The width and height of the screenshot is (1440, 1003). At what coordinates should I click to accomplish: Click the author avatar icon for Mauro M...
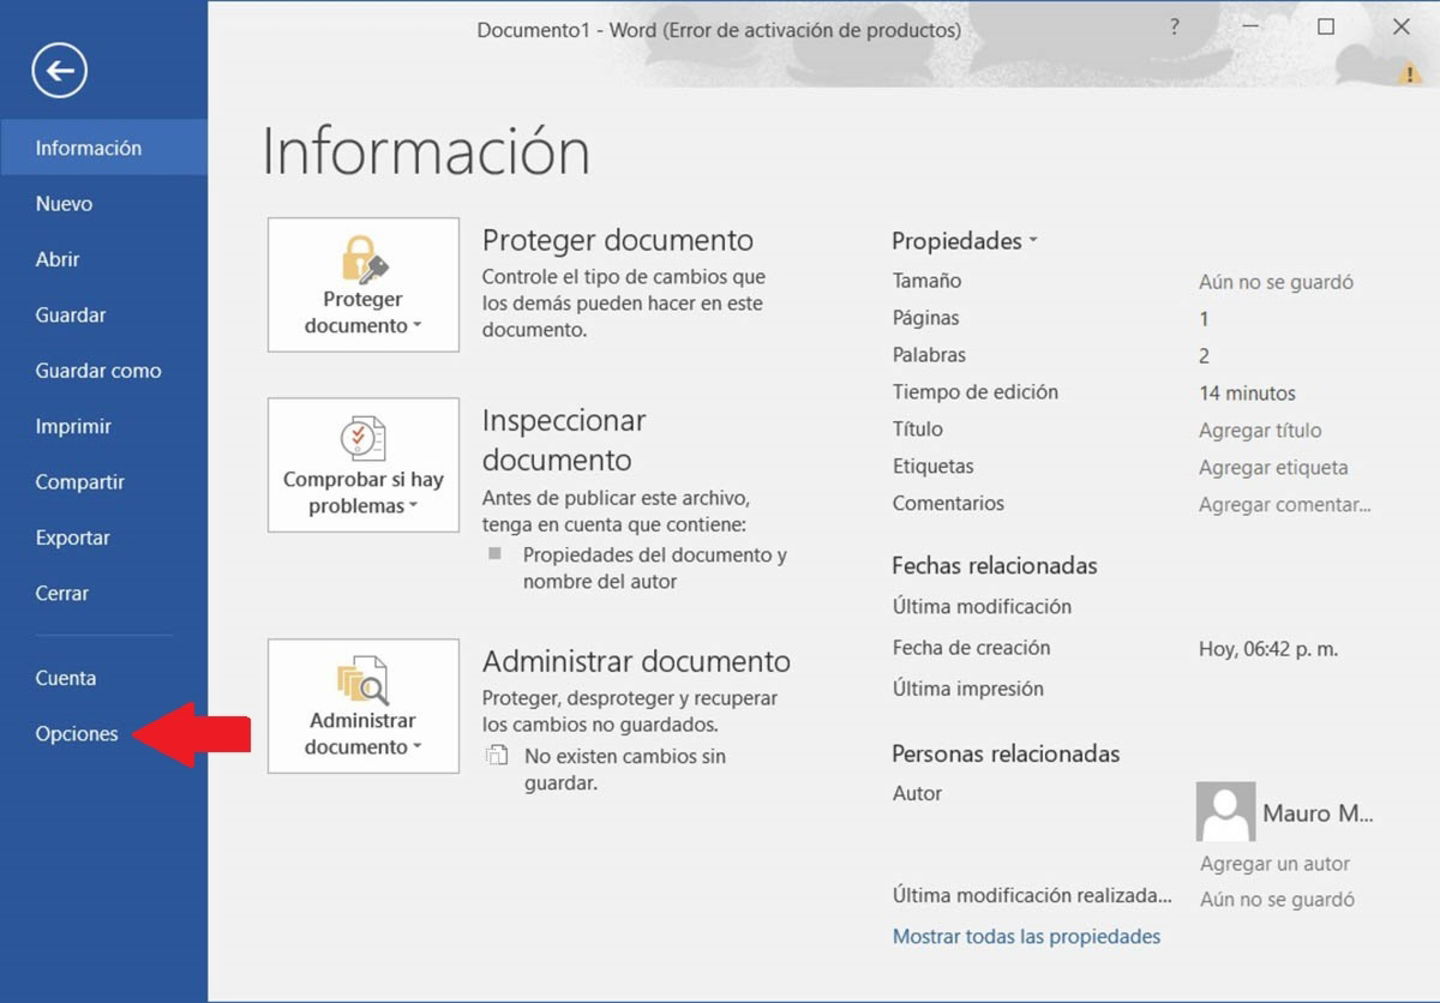pos(1225,811)
